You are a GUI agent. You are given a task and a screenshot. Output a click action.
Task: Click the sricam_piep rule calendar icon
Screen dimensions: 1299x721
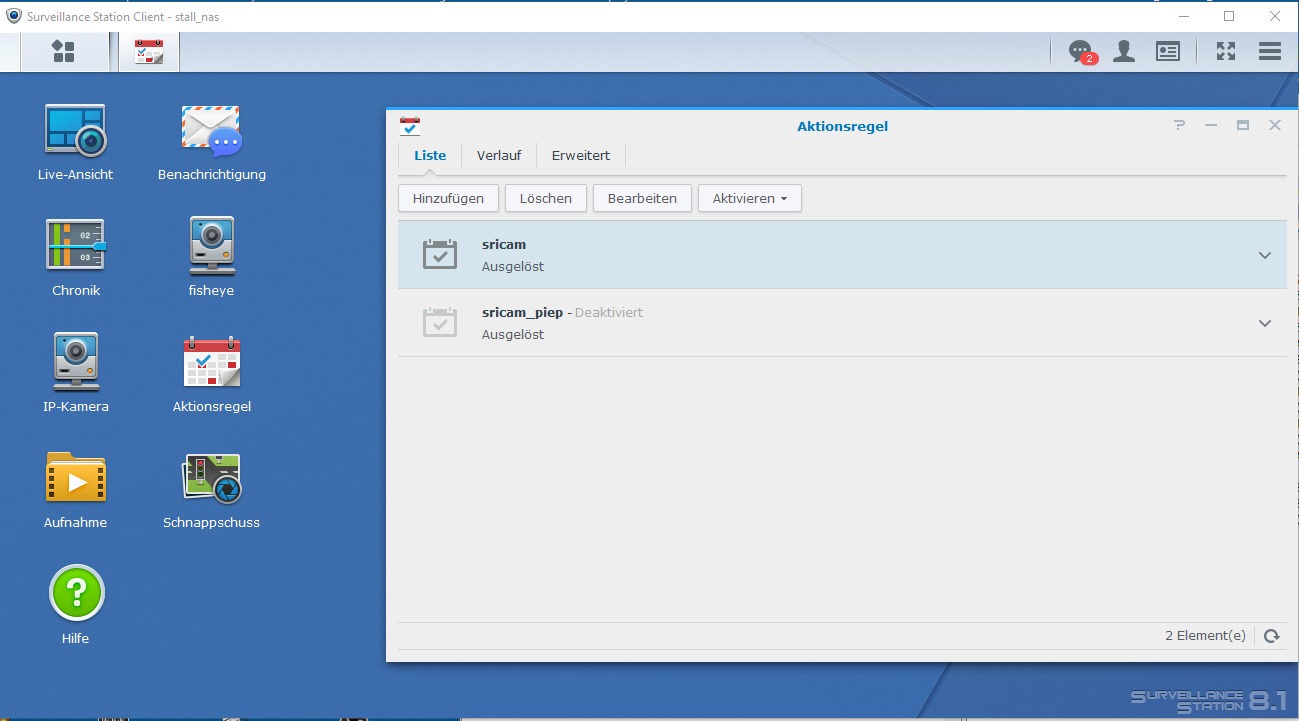(x=439, y=322)
